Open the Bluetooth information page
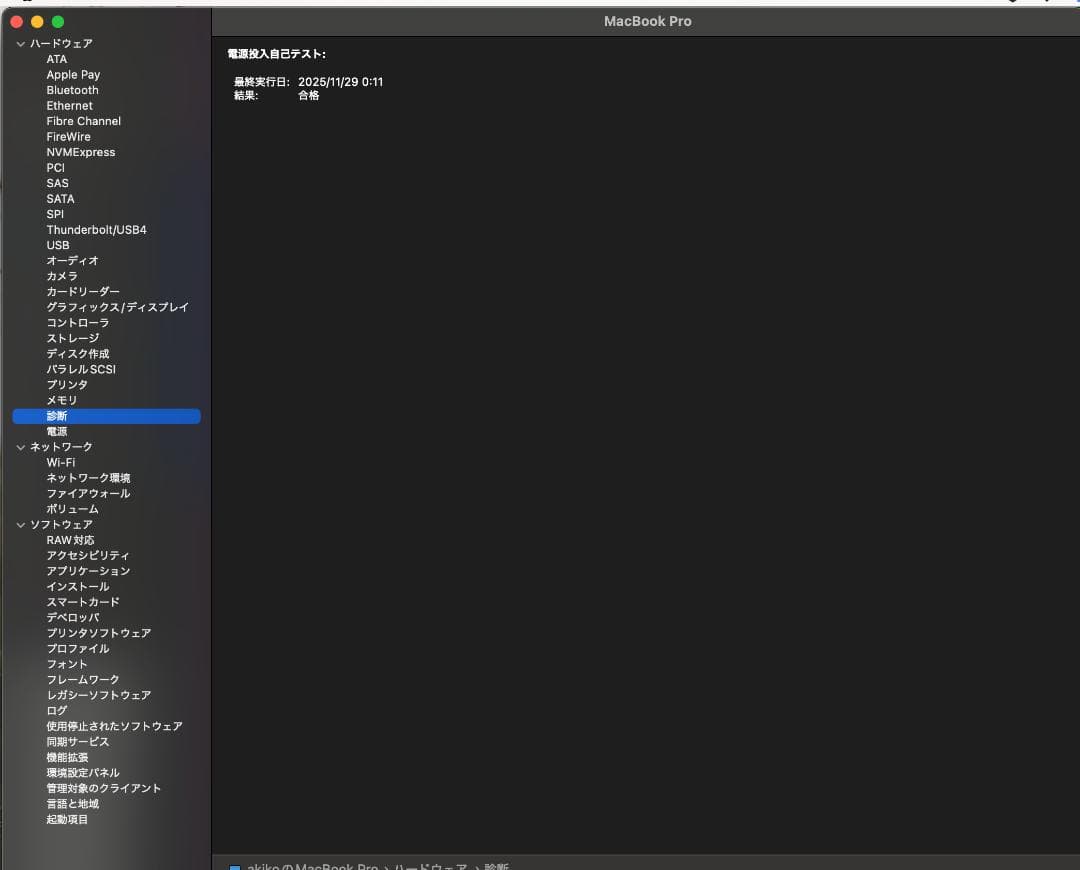 [x=71, y=90]
